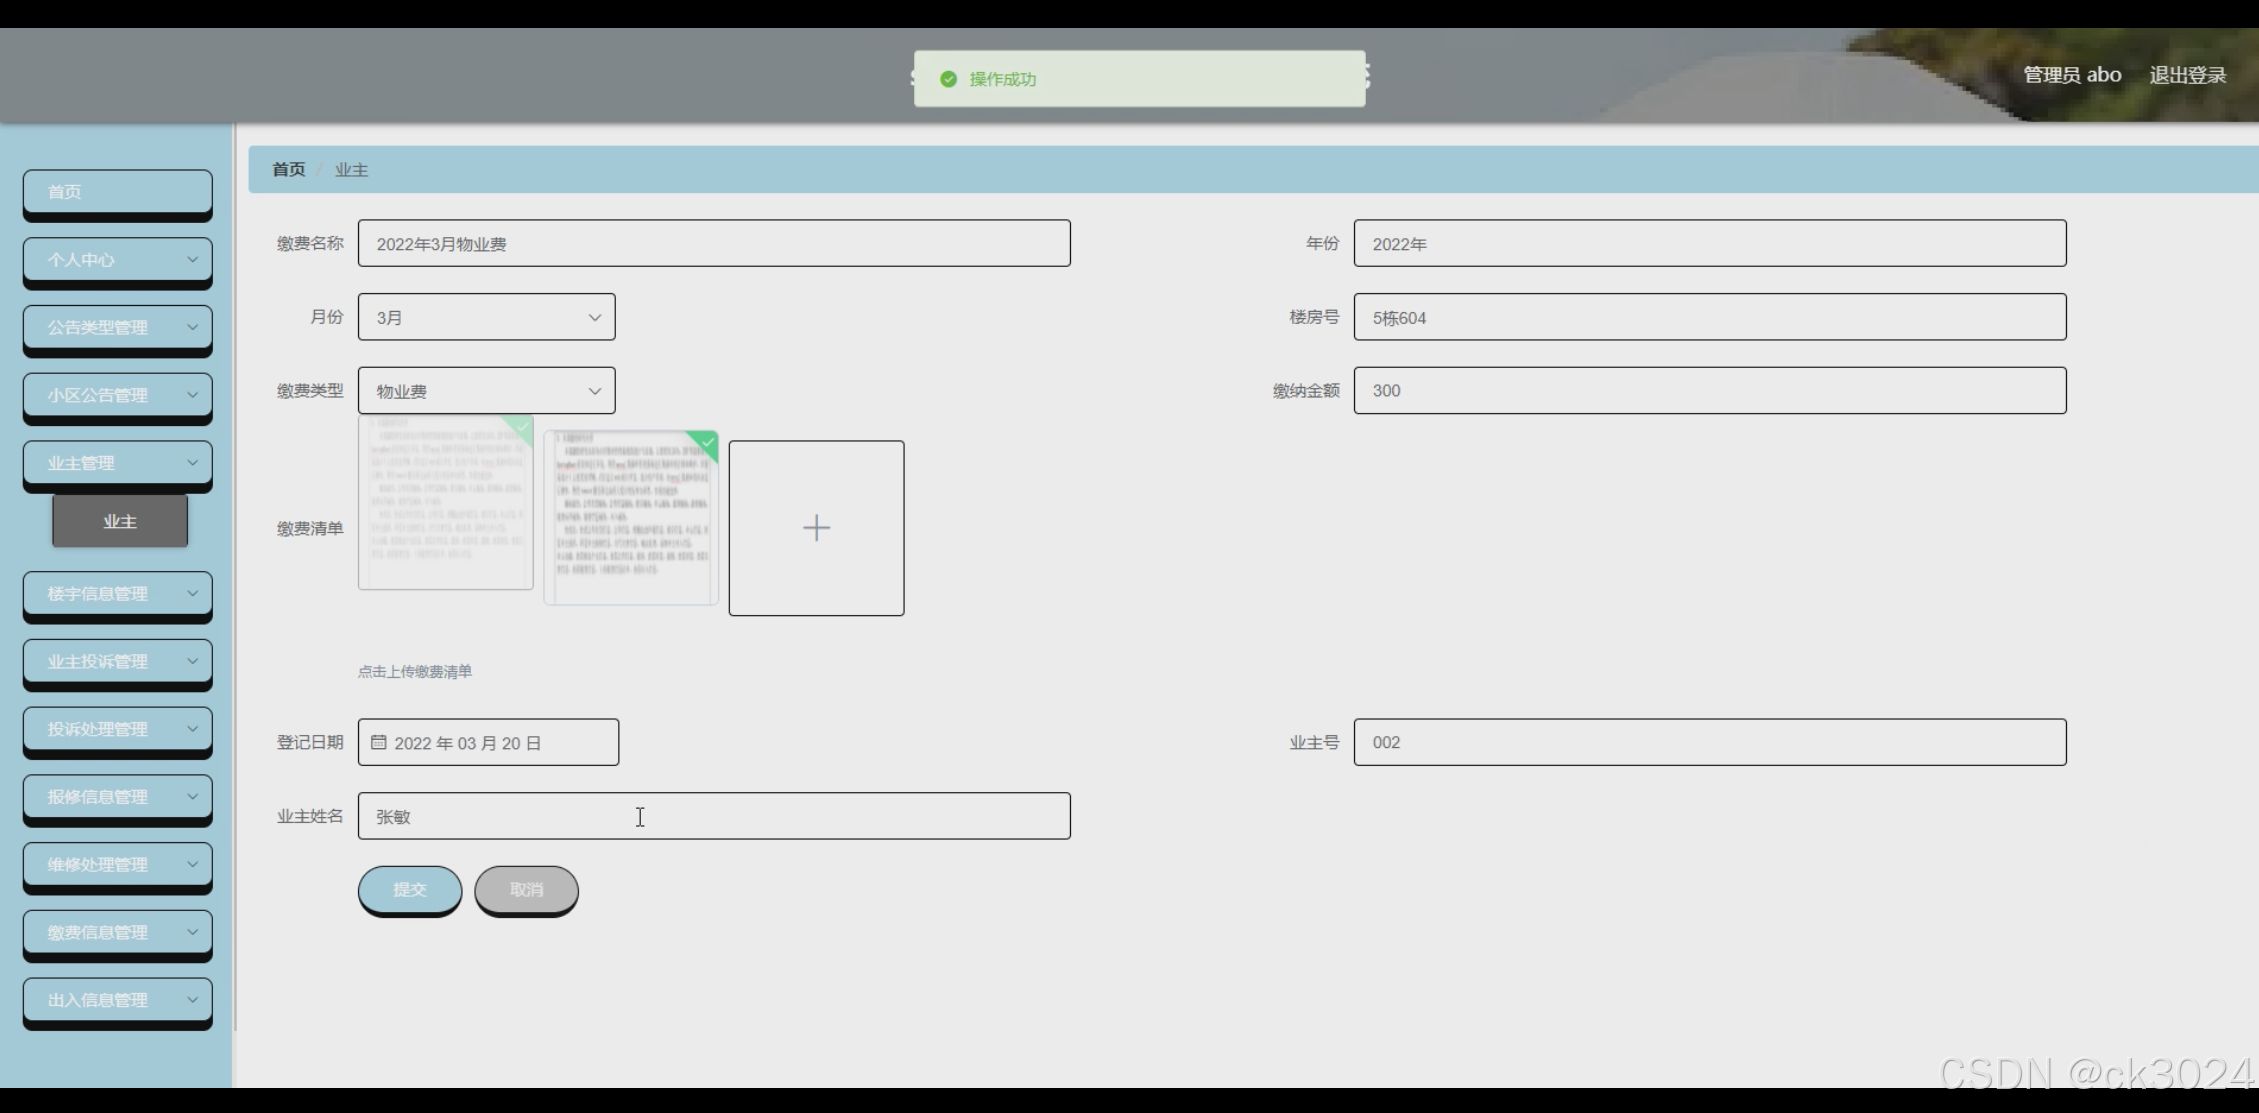Image resolution: width=2259 pixels, height=1113 pixels.
Task: Click the 提交 submit button
Action: (410, 889)
